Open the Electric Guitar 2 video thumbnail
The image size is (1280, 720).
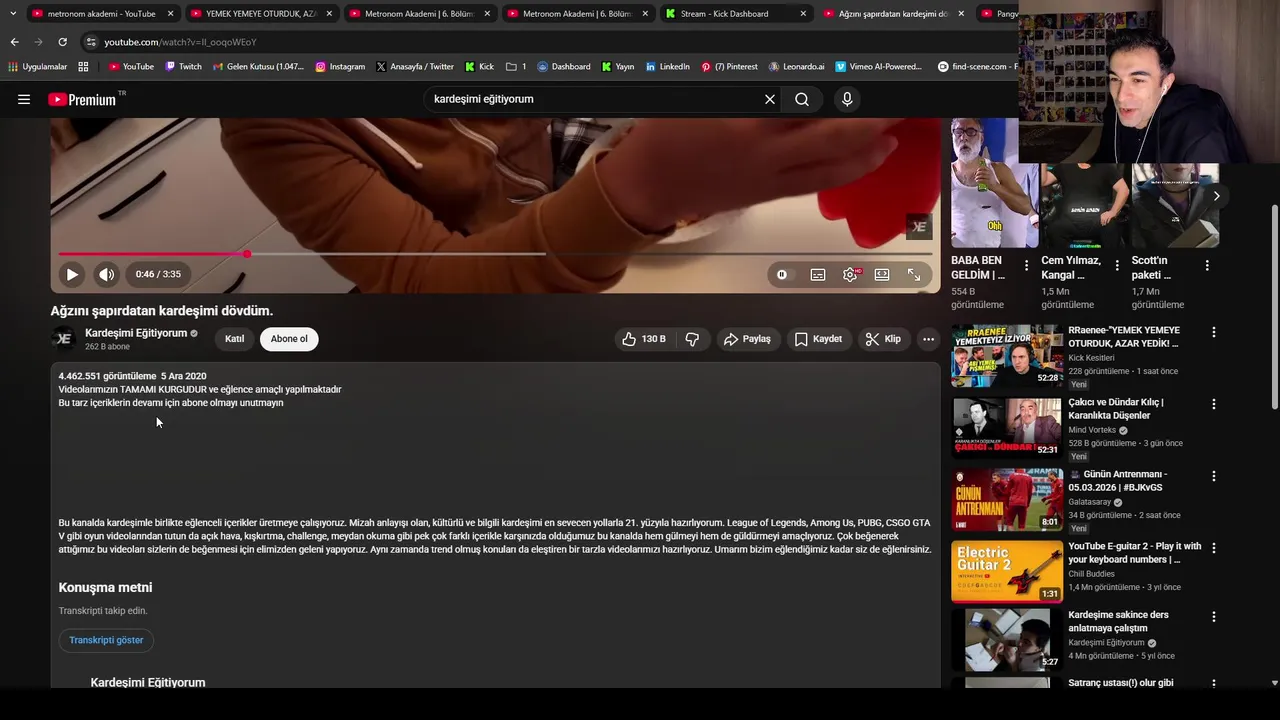pos(1007,571)
